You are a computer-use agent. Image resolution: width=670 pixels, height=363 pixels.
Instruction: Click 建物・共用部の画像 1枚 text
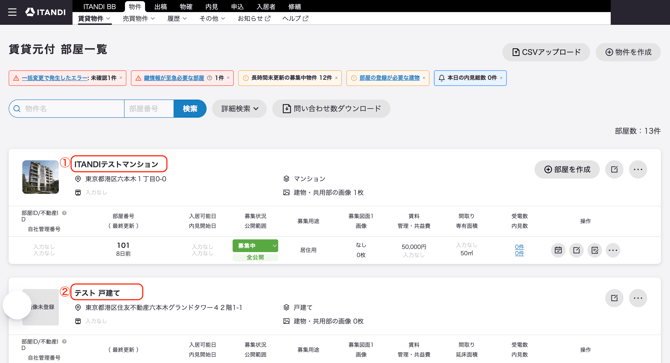[329, 193]
